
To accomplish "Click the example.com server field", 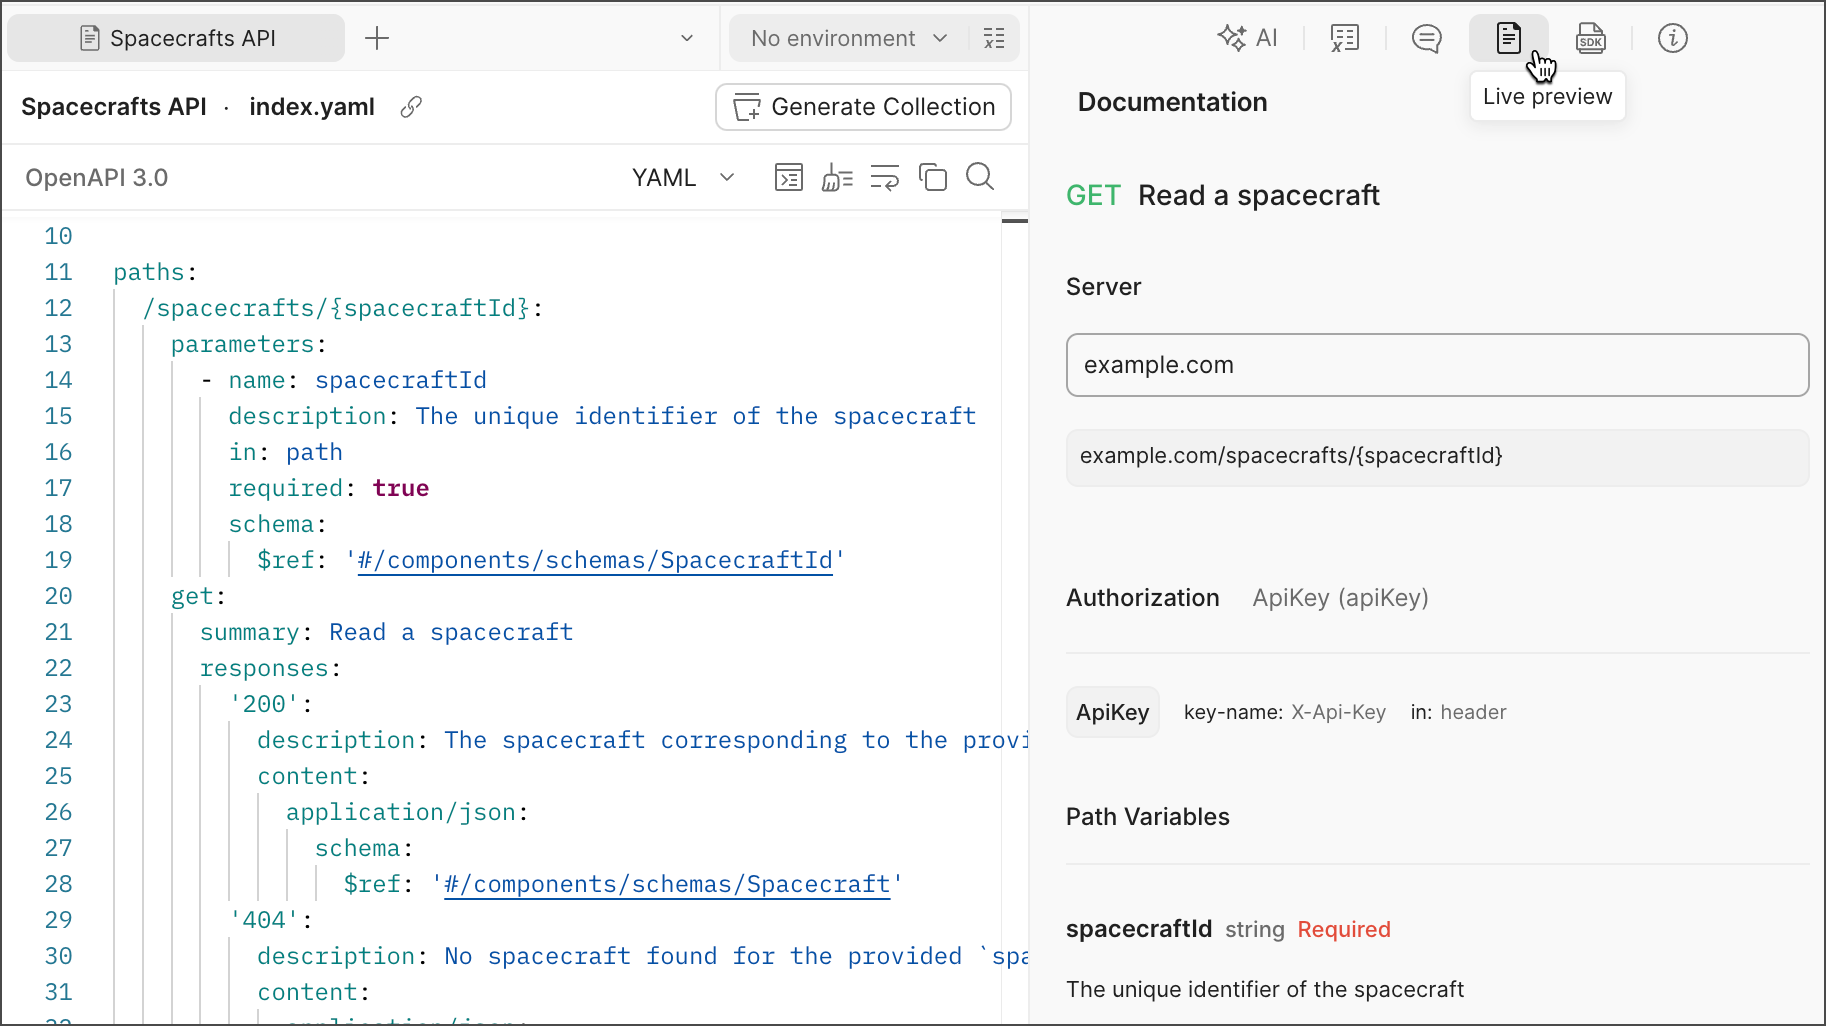I will point(1437,365).
